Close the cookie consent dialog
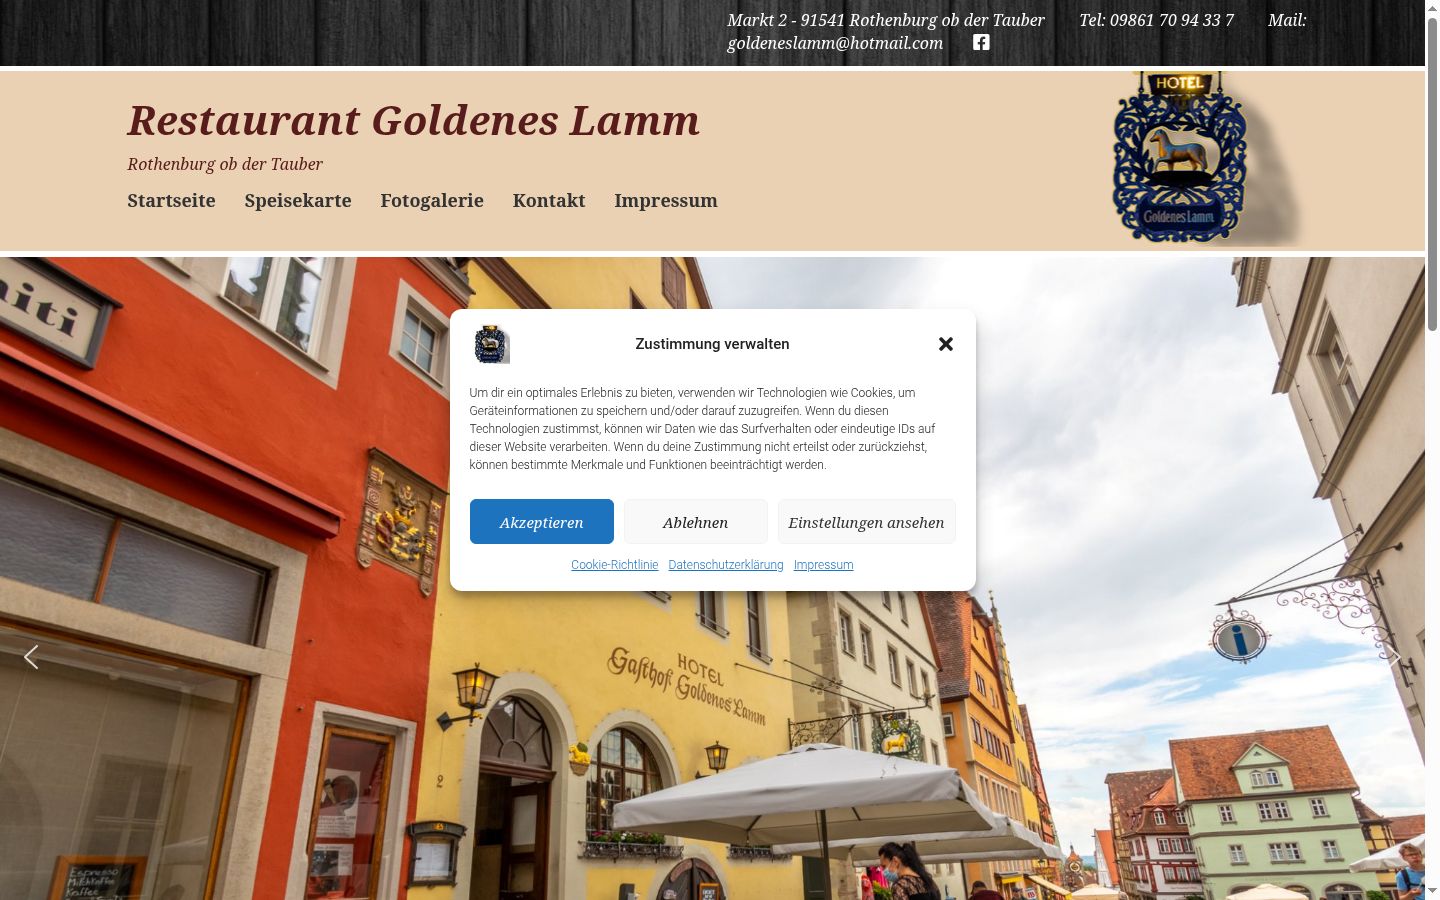 tap(946, 344)
